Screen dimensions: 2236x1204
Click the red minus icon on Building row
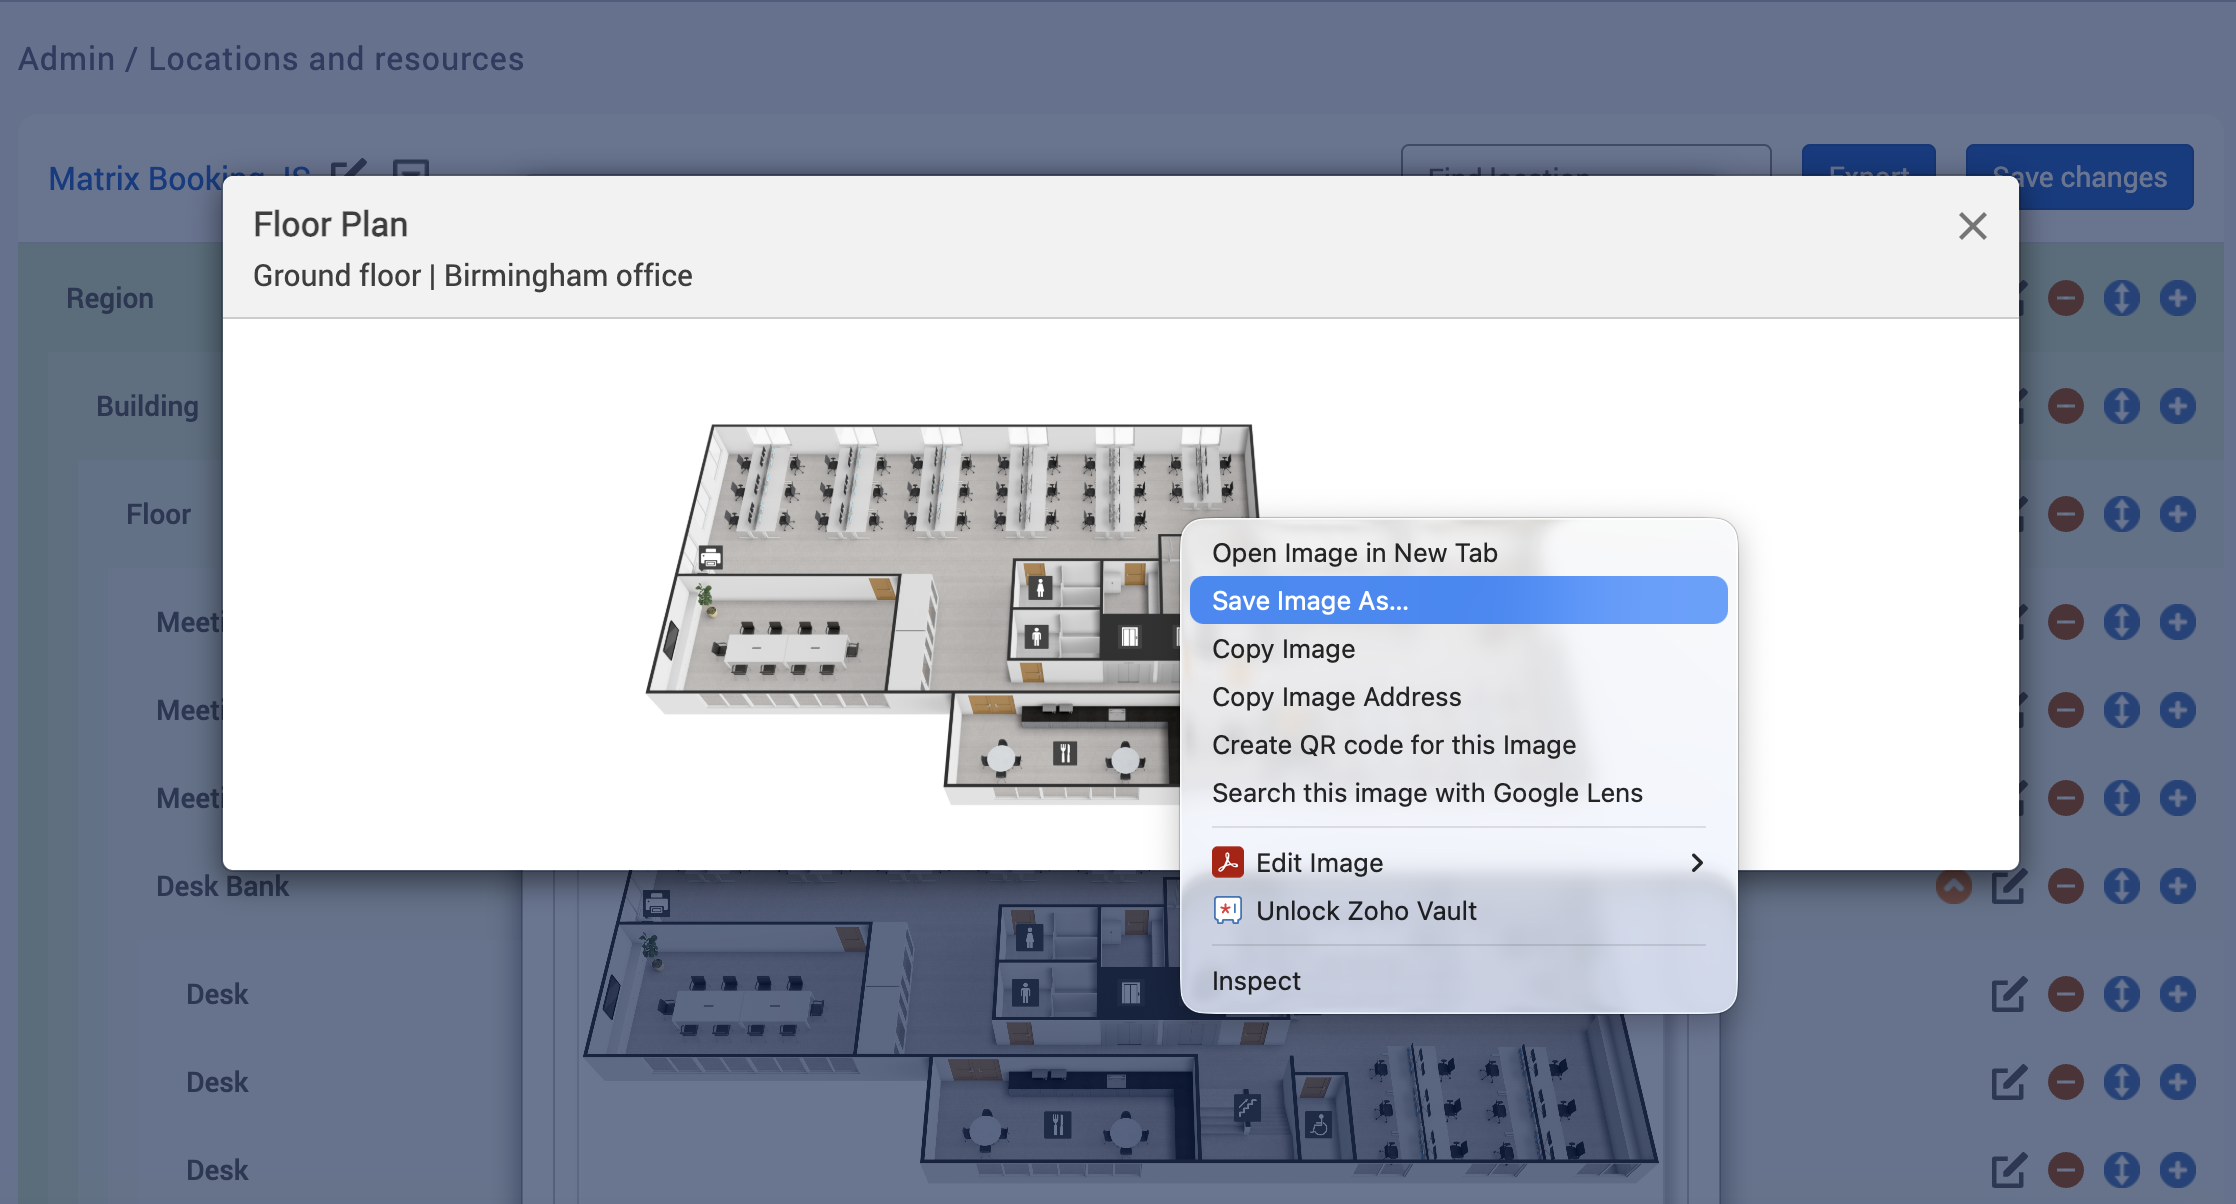[x=2066, y=406]
